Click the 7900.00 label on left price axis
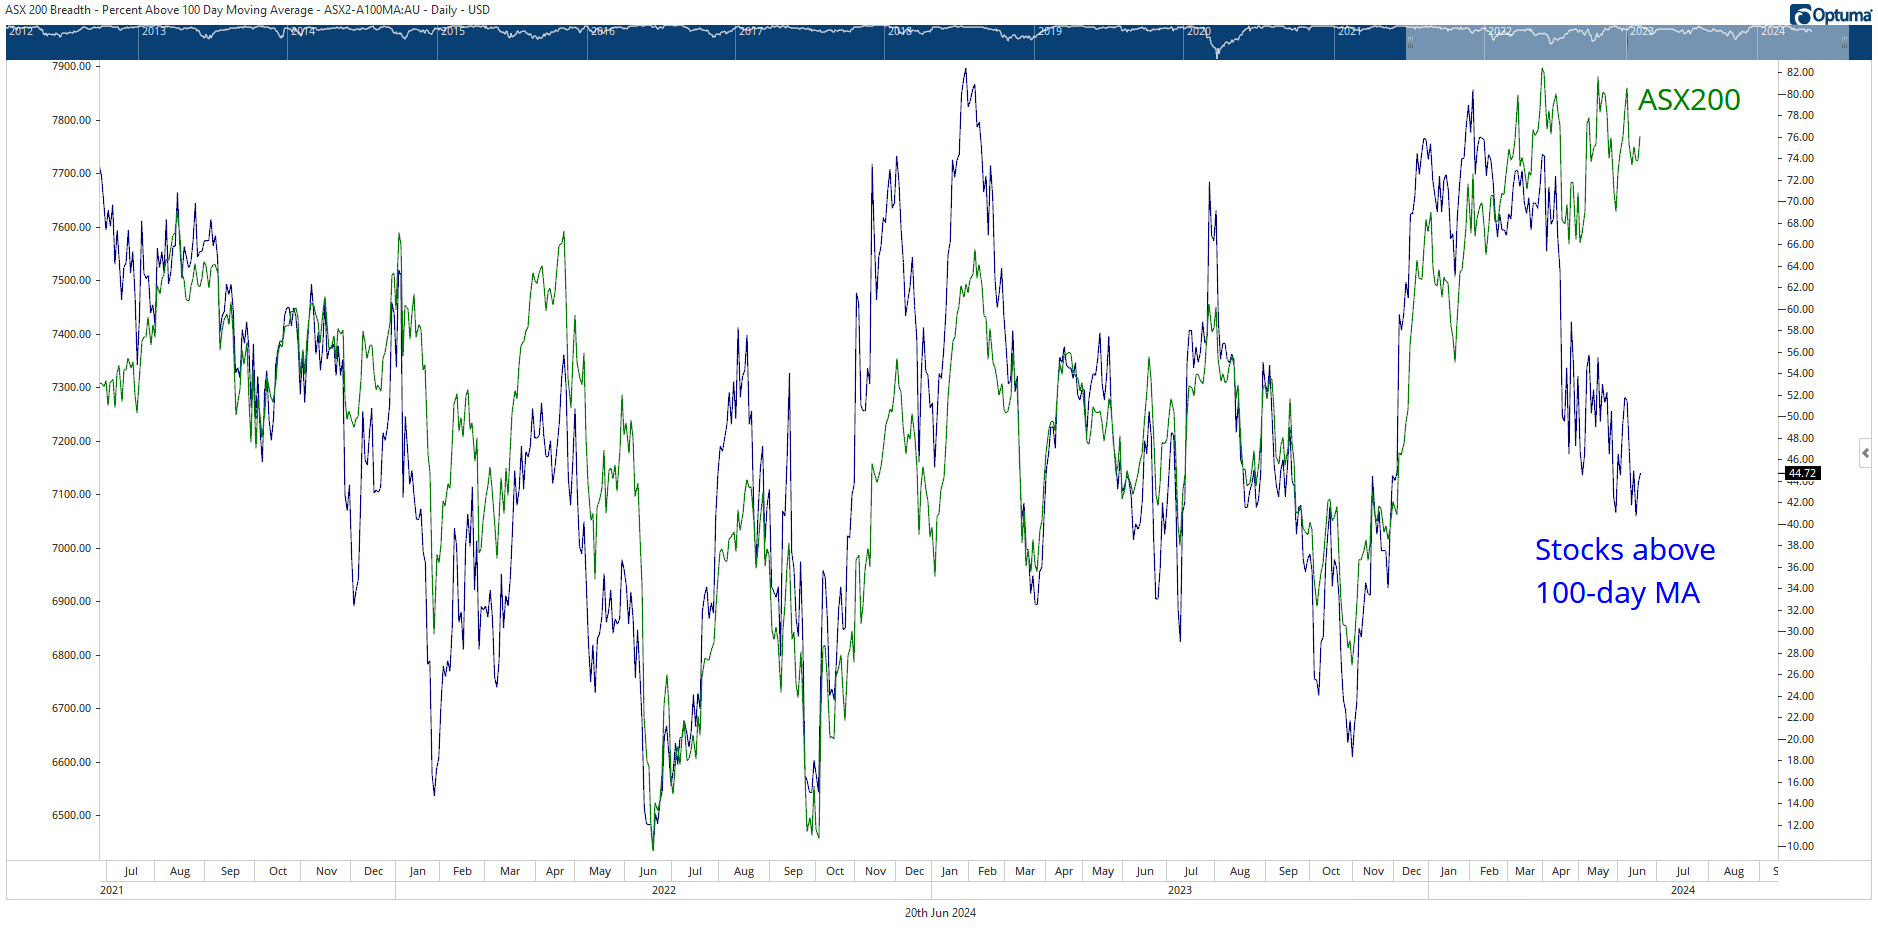Viewport: 1878px width, 932px height. pos(71,67)
